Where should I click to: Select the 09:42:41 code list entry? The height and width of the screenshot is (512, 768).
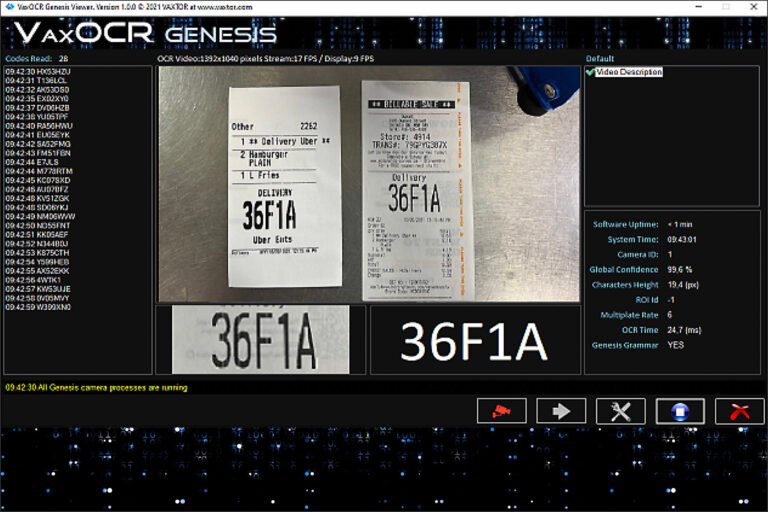pyautogui.click(x=38, y=135)
